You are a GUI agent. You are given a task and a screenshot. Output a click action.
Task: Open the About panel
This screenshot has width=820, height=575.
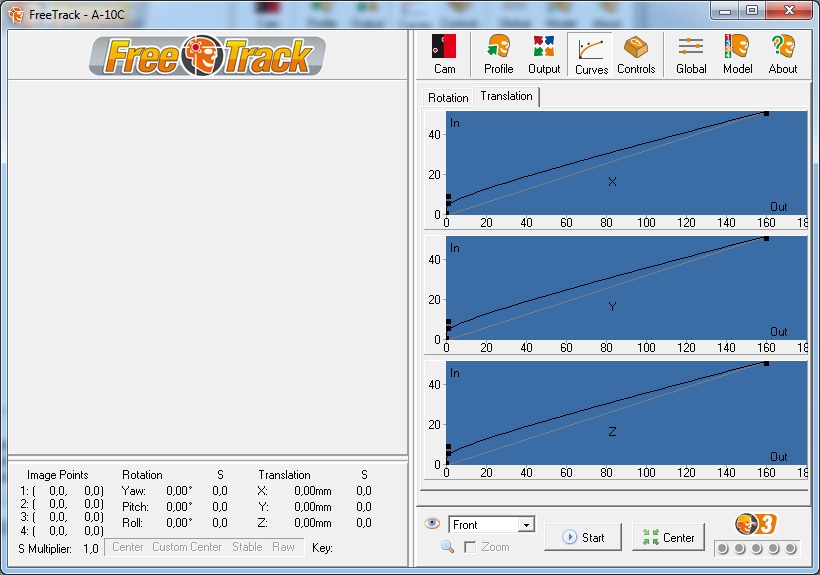(783, 54)
